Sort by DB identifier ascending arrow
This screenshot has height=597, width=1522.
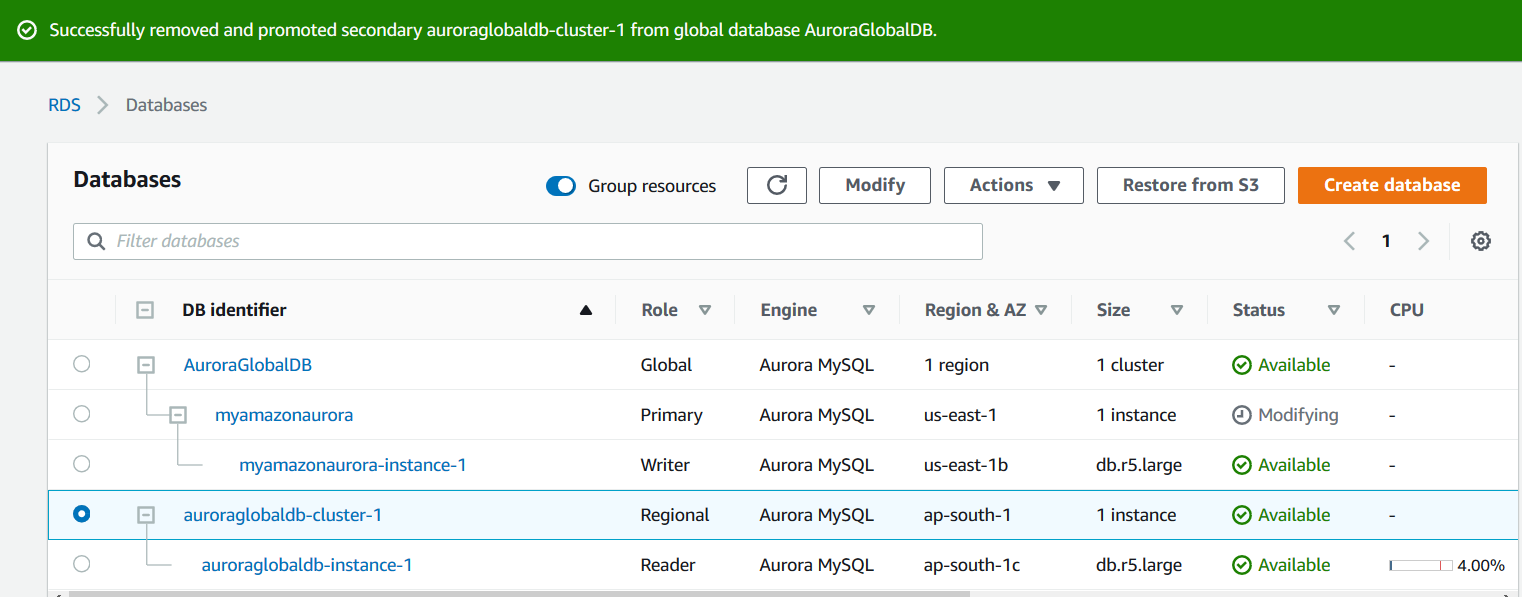pos(586,310)
